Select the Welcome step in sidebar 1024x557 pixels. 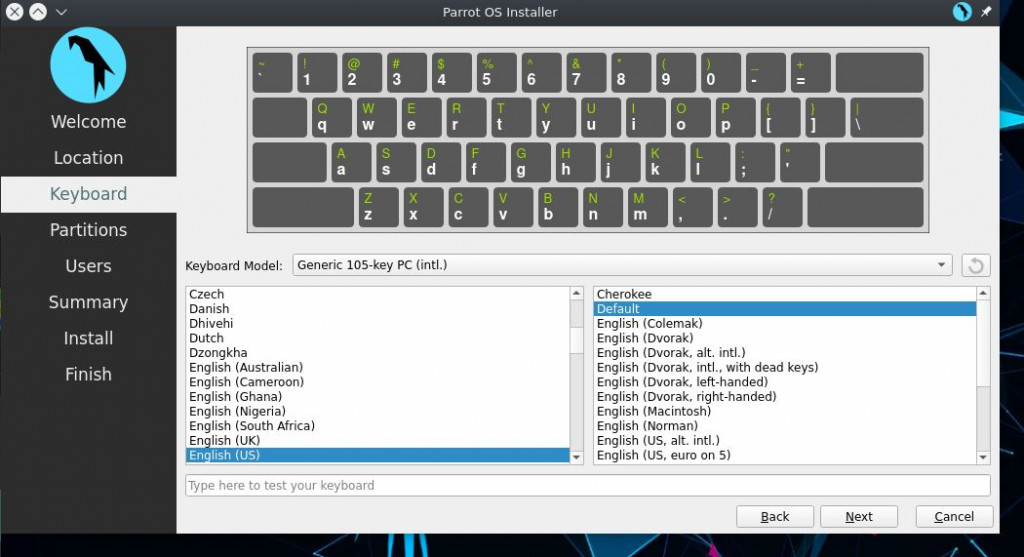(x=88, y=121)
